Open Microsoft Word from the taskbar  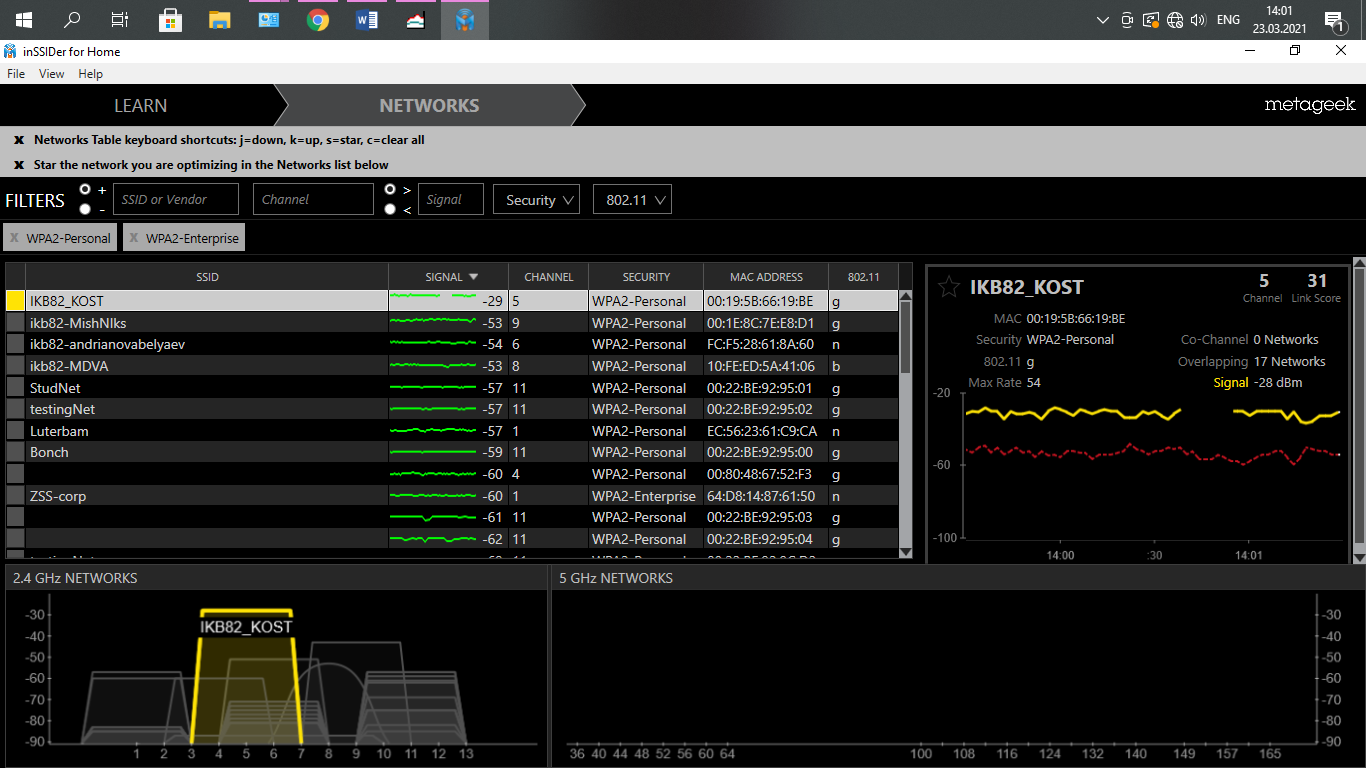pos(367,20)
